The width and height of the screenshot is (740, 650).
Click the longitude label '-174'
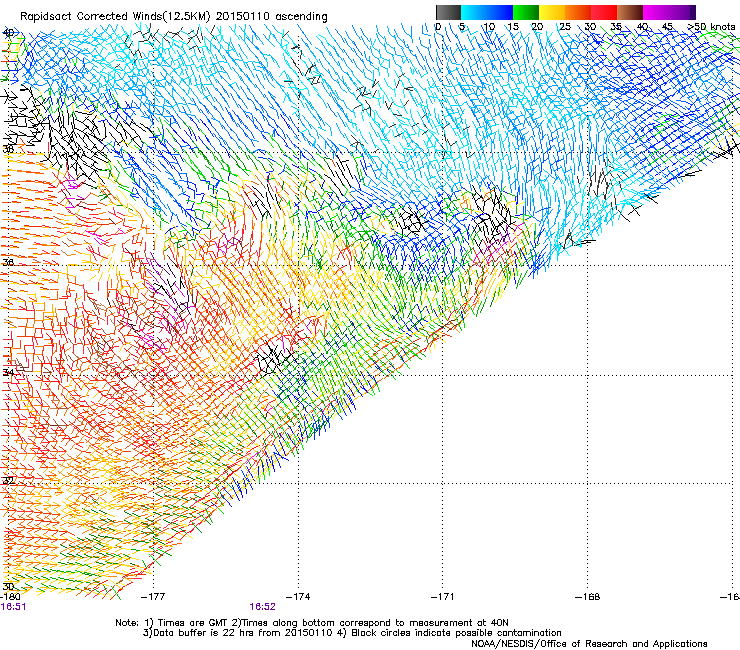(298, 597)
